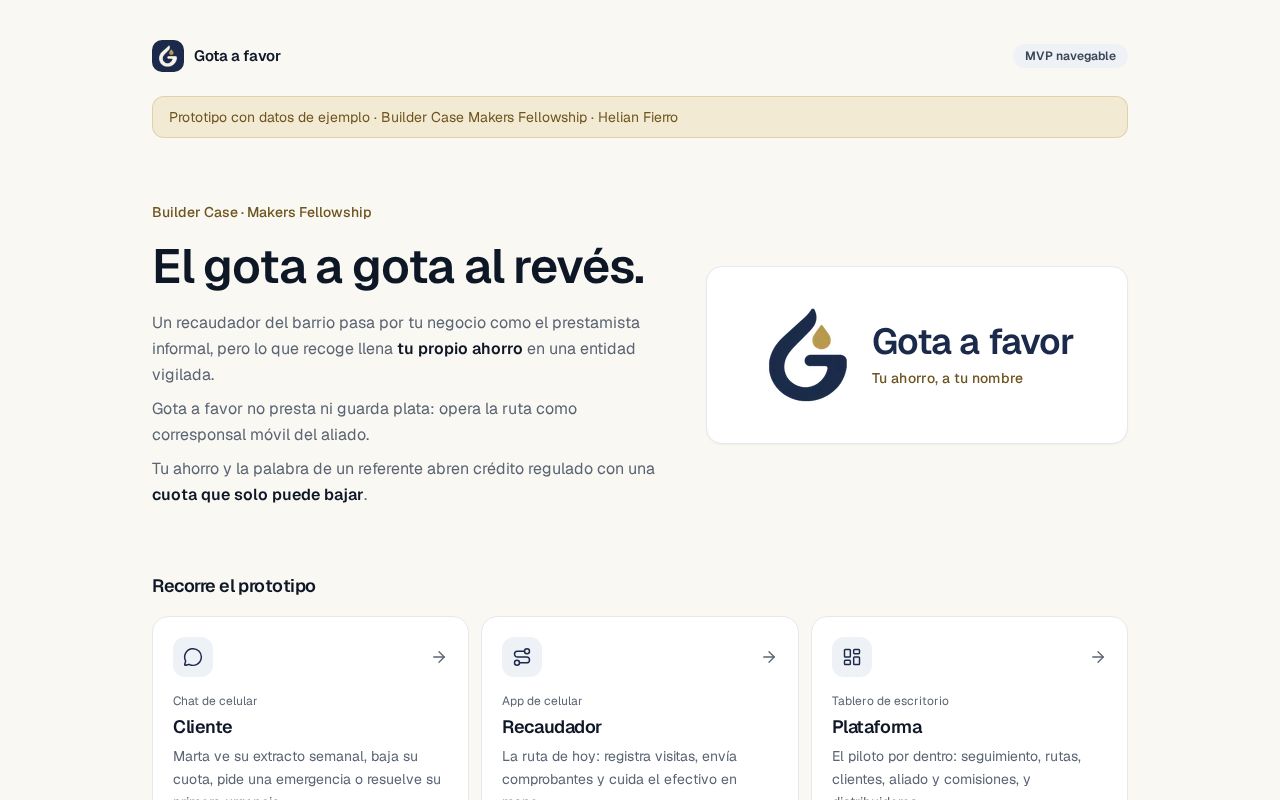Follow the arrow on the Plataforma card
The width and height of the screenshot is (1280, 800).
pyautogui.click(x=1098, y=657)
